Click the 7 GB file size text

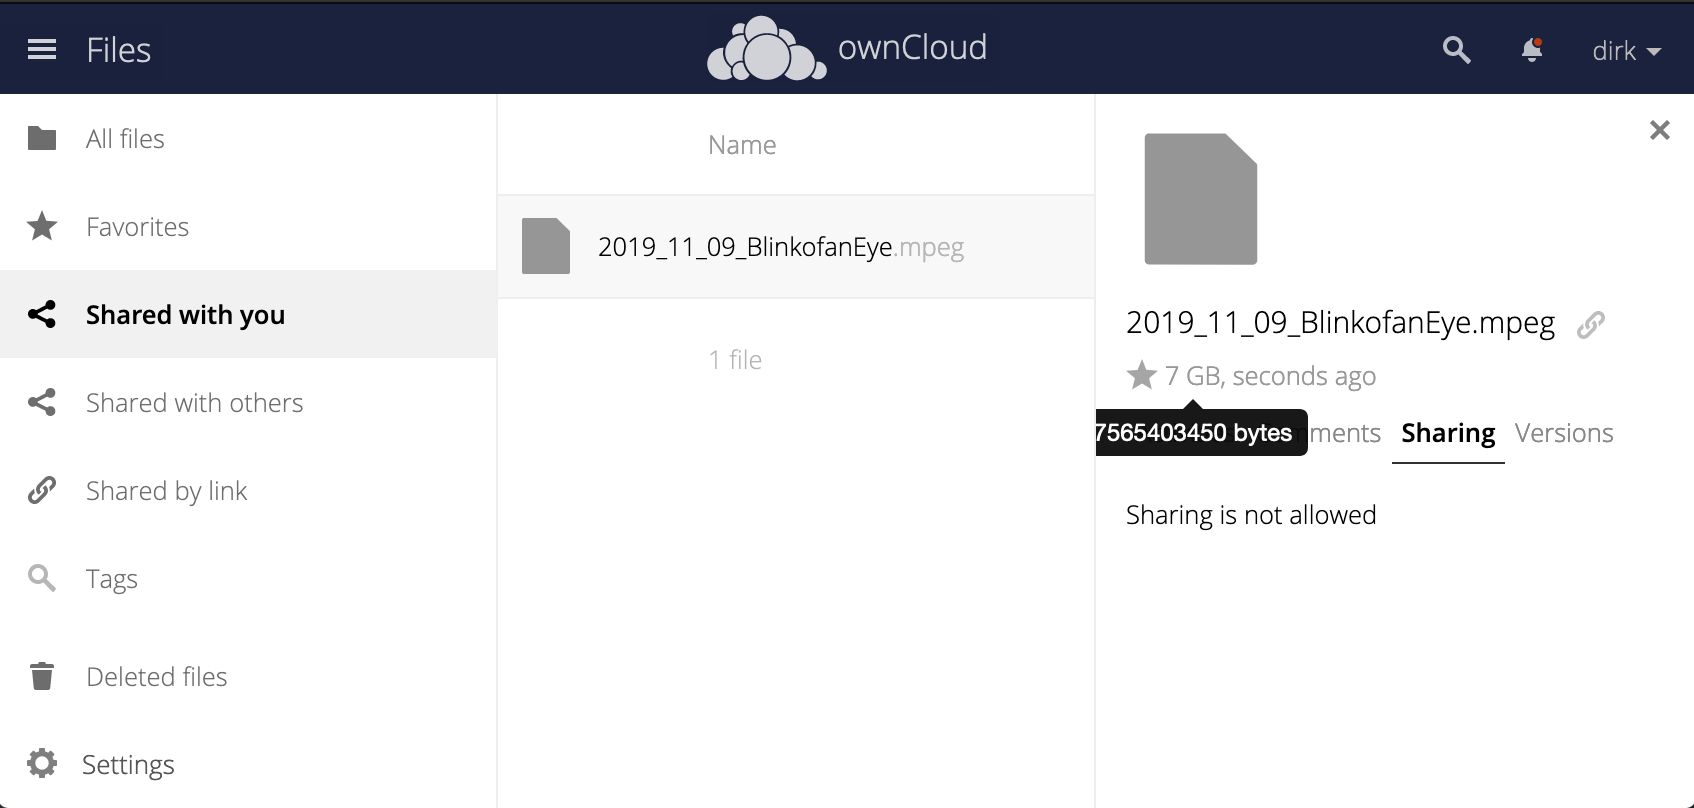click(x=1193, y=376)
